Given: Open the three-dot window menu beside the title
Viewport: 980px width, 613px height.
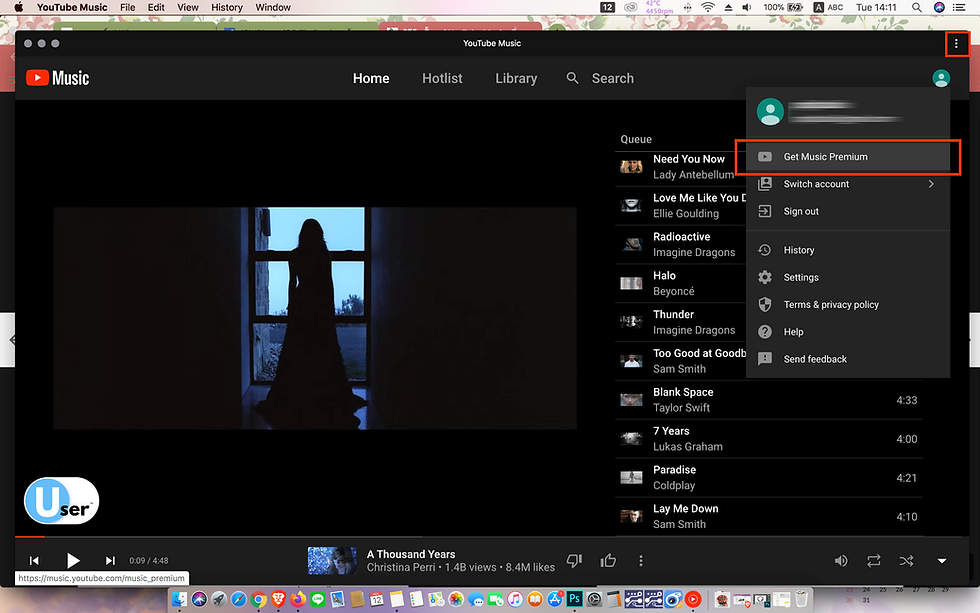Looking at the screenshot, I should pos(956,43).
